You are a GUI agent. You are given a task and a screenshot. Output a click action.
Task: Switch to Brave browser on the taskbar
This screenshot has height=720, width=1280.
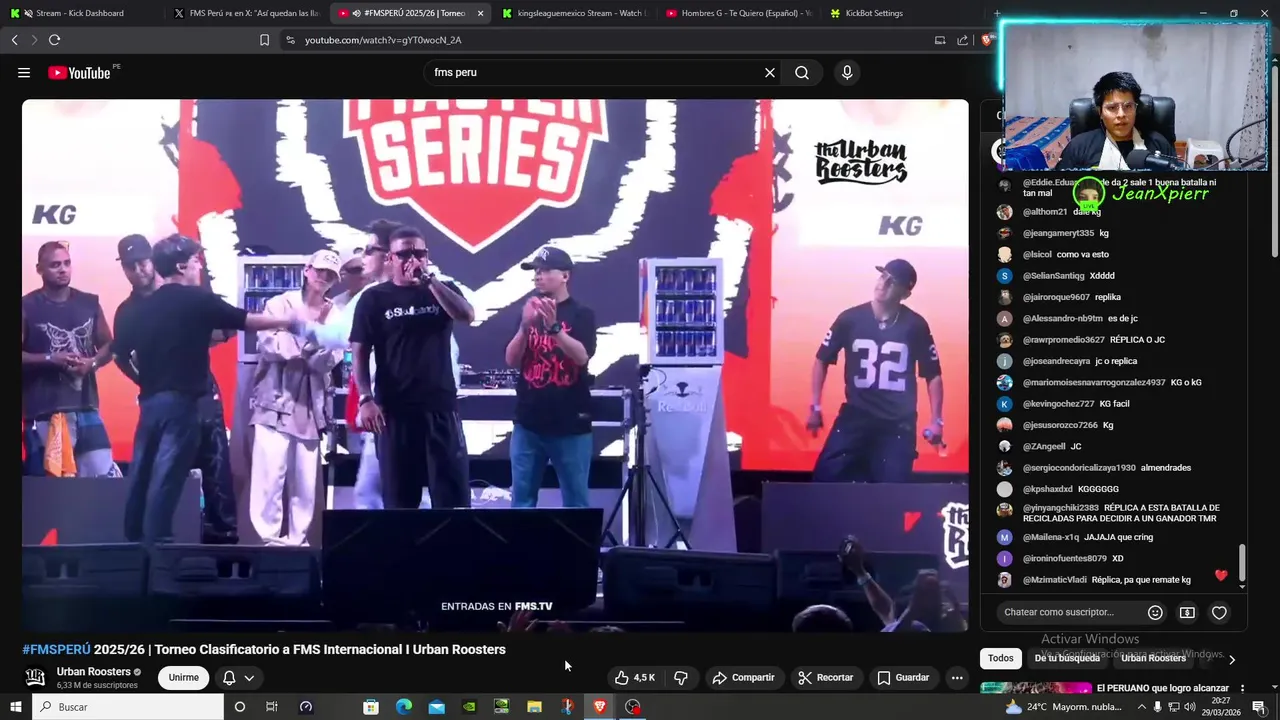click(x=600, y=707)
